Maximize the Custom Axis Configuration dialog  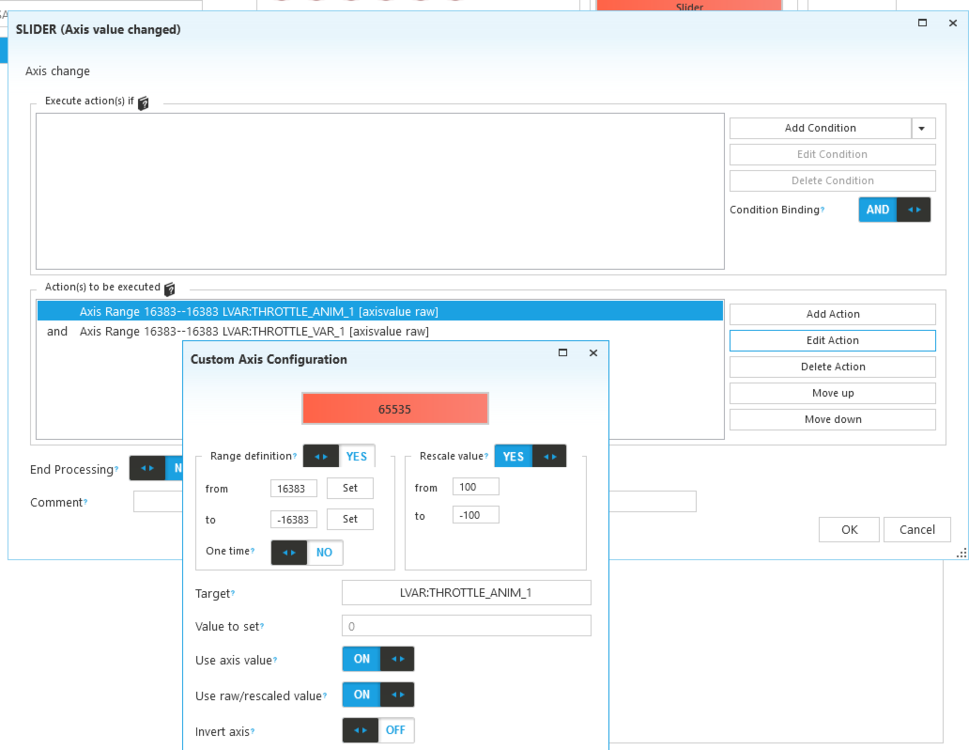563,353
